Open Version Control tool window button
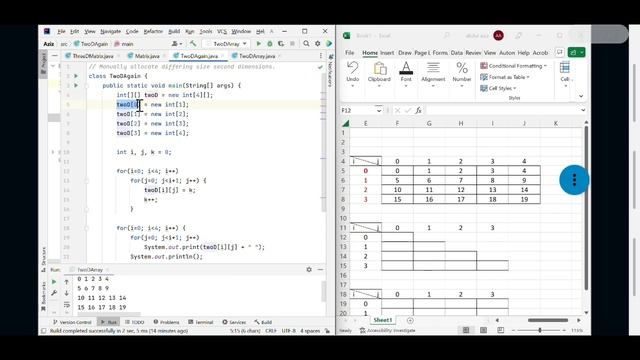The image size is (640, 360). [72, 322]
